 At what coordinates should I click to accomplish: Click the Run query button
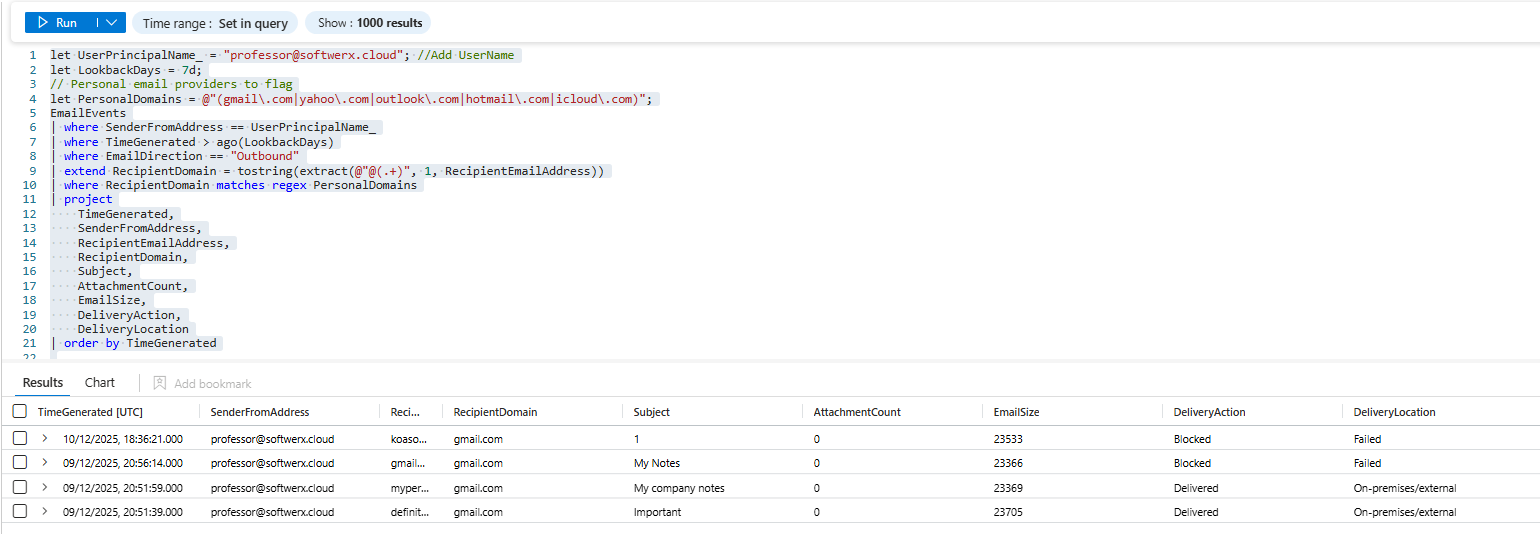tap(58, 23)
